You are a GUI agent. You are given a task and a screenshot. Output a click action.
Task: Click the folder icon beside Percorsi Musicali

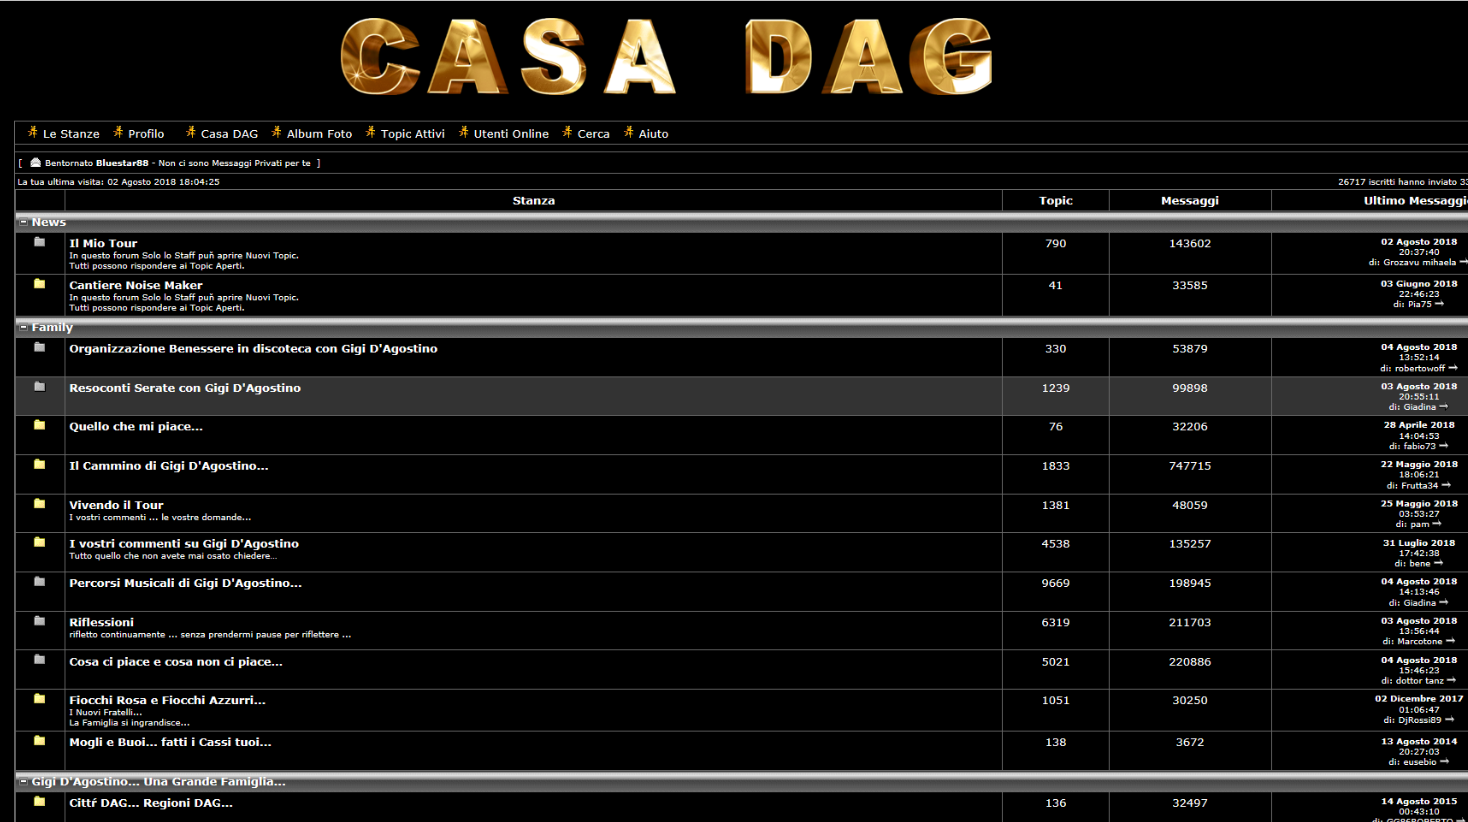tap(40, 581)
